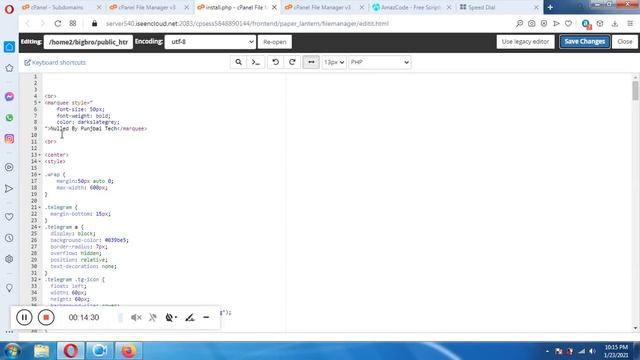Image resolution: width=640 pixels, height=360 pixels.
Task: Open the editor search tool
Action: (238, 62)
